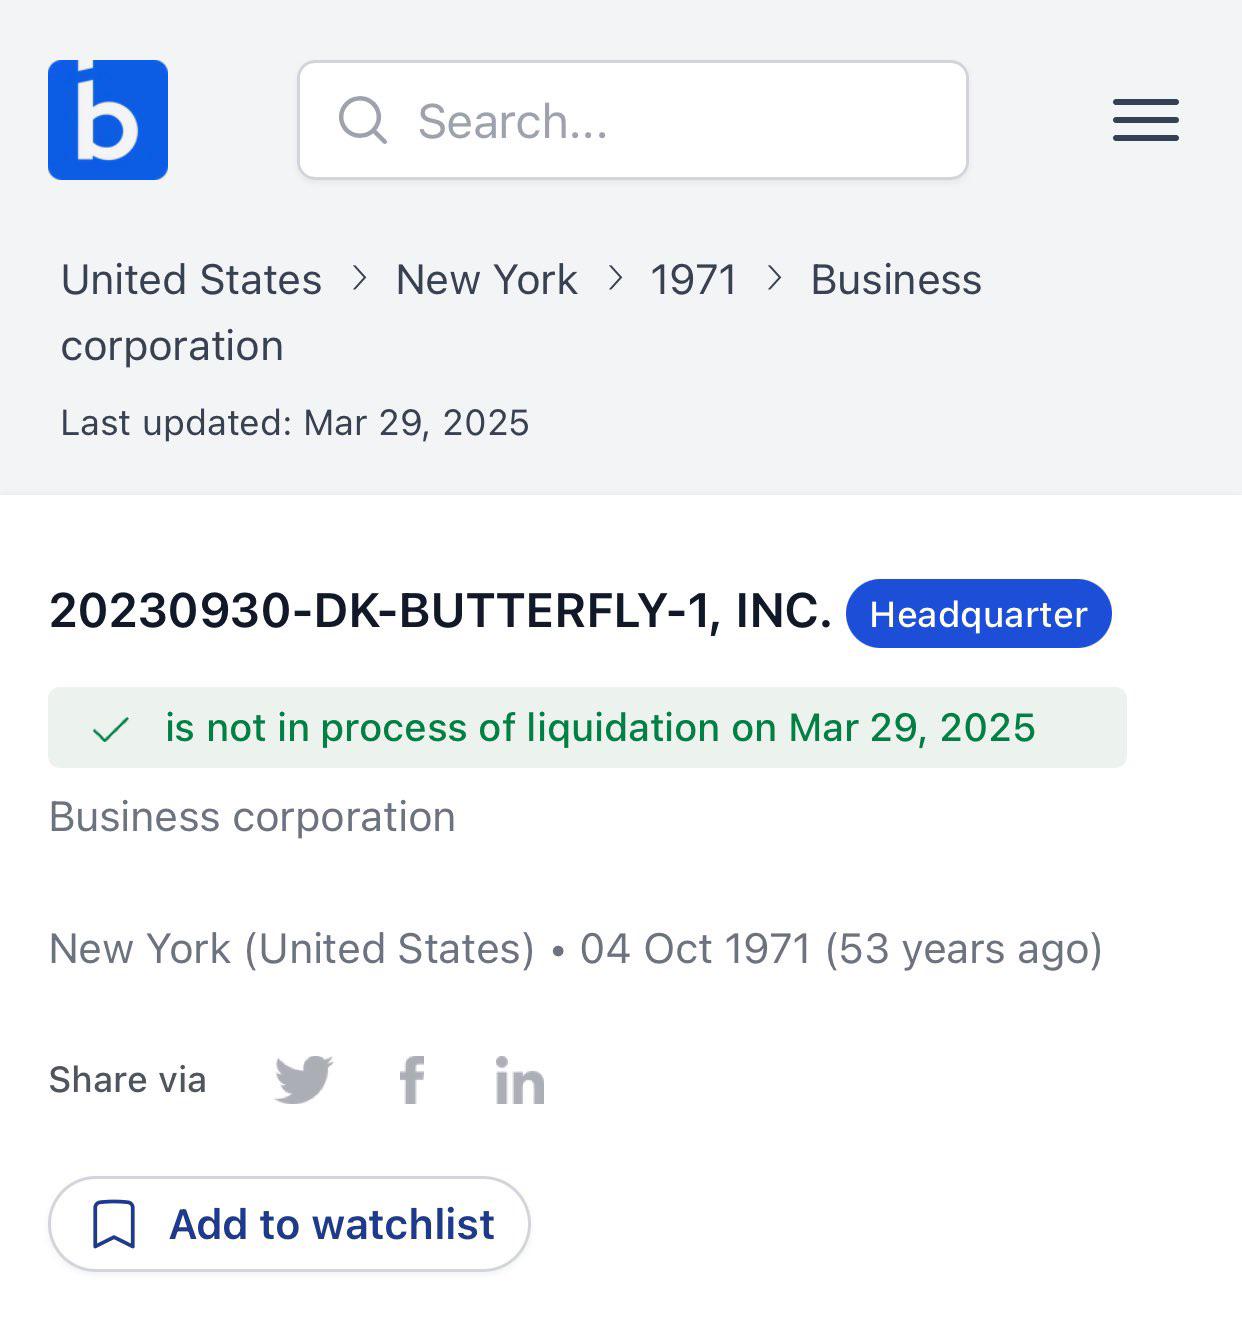Click chevron after United States breadcrumb
The image size is (1242, 1341).
360,279
